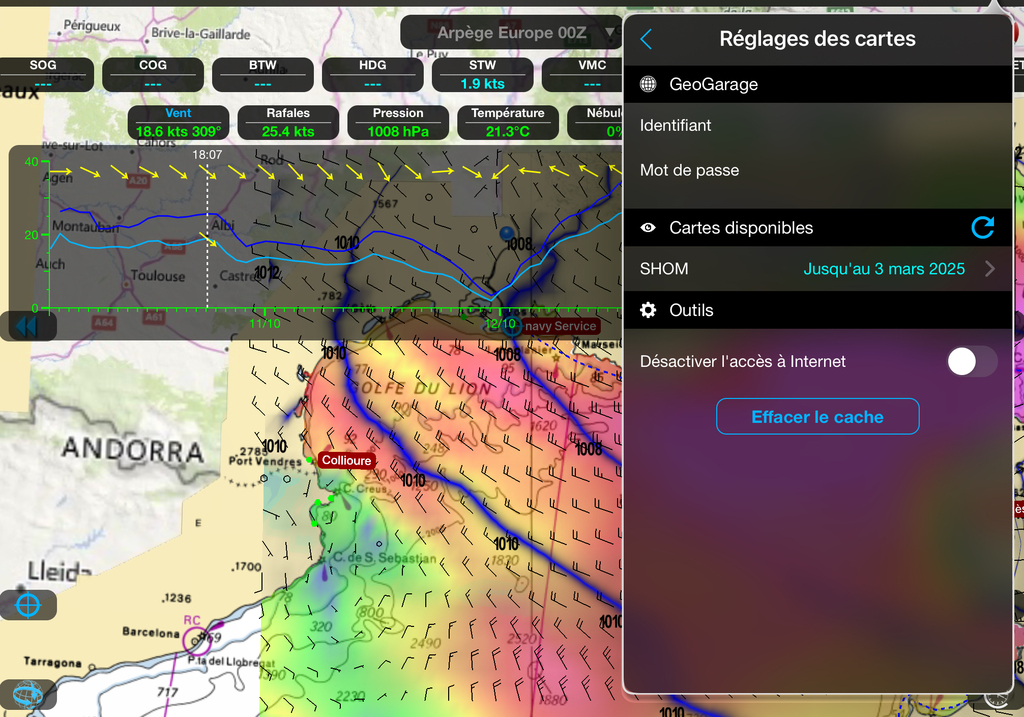Click the Outils section header text
The height and width of the screenshot is (717, 1024).
coord(691,310)
